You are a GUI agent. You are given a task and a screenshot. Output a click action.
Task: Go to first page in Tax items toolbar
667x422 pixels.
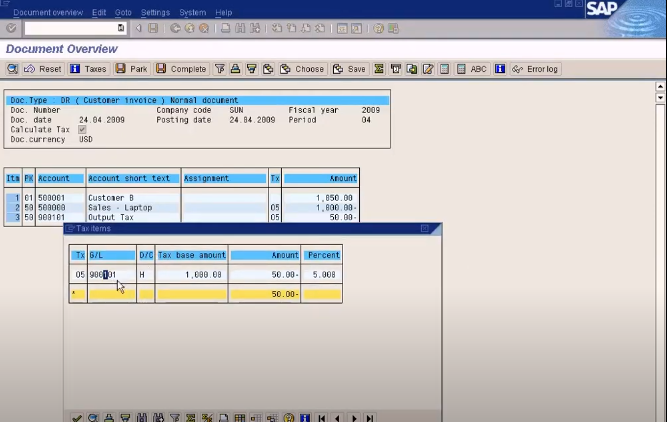pos(322,418)
